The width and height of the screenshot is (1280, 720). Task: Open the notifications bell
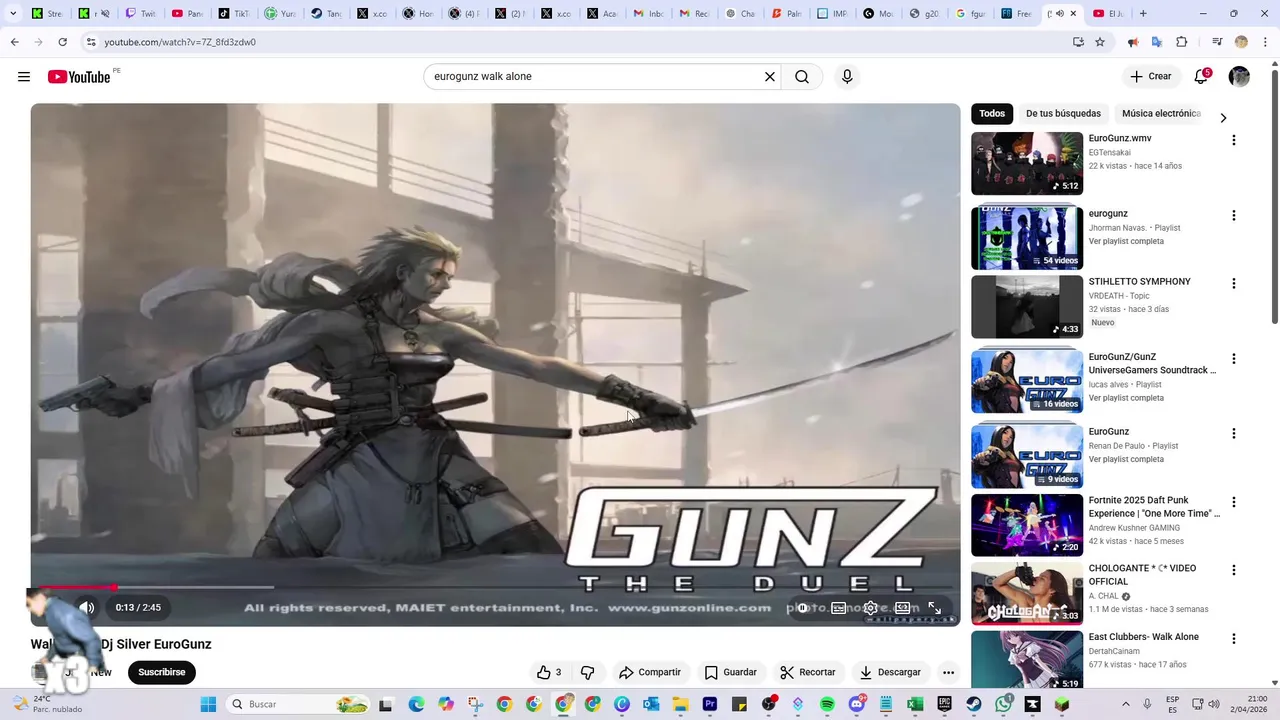coord(1202,76)
